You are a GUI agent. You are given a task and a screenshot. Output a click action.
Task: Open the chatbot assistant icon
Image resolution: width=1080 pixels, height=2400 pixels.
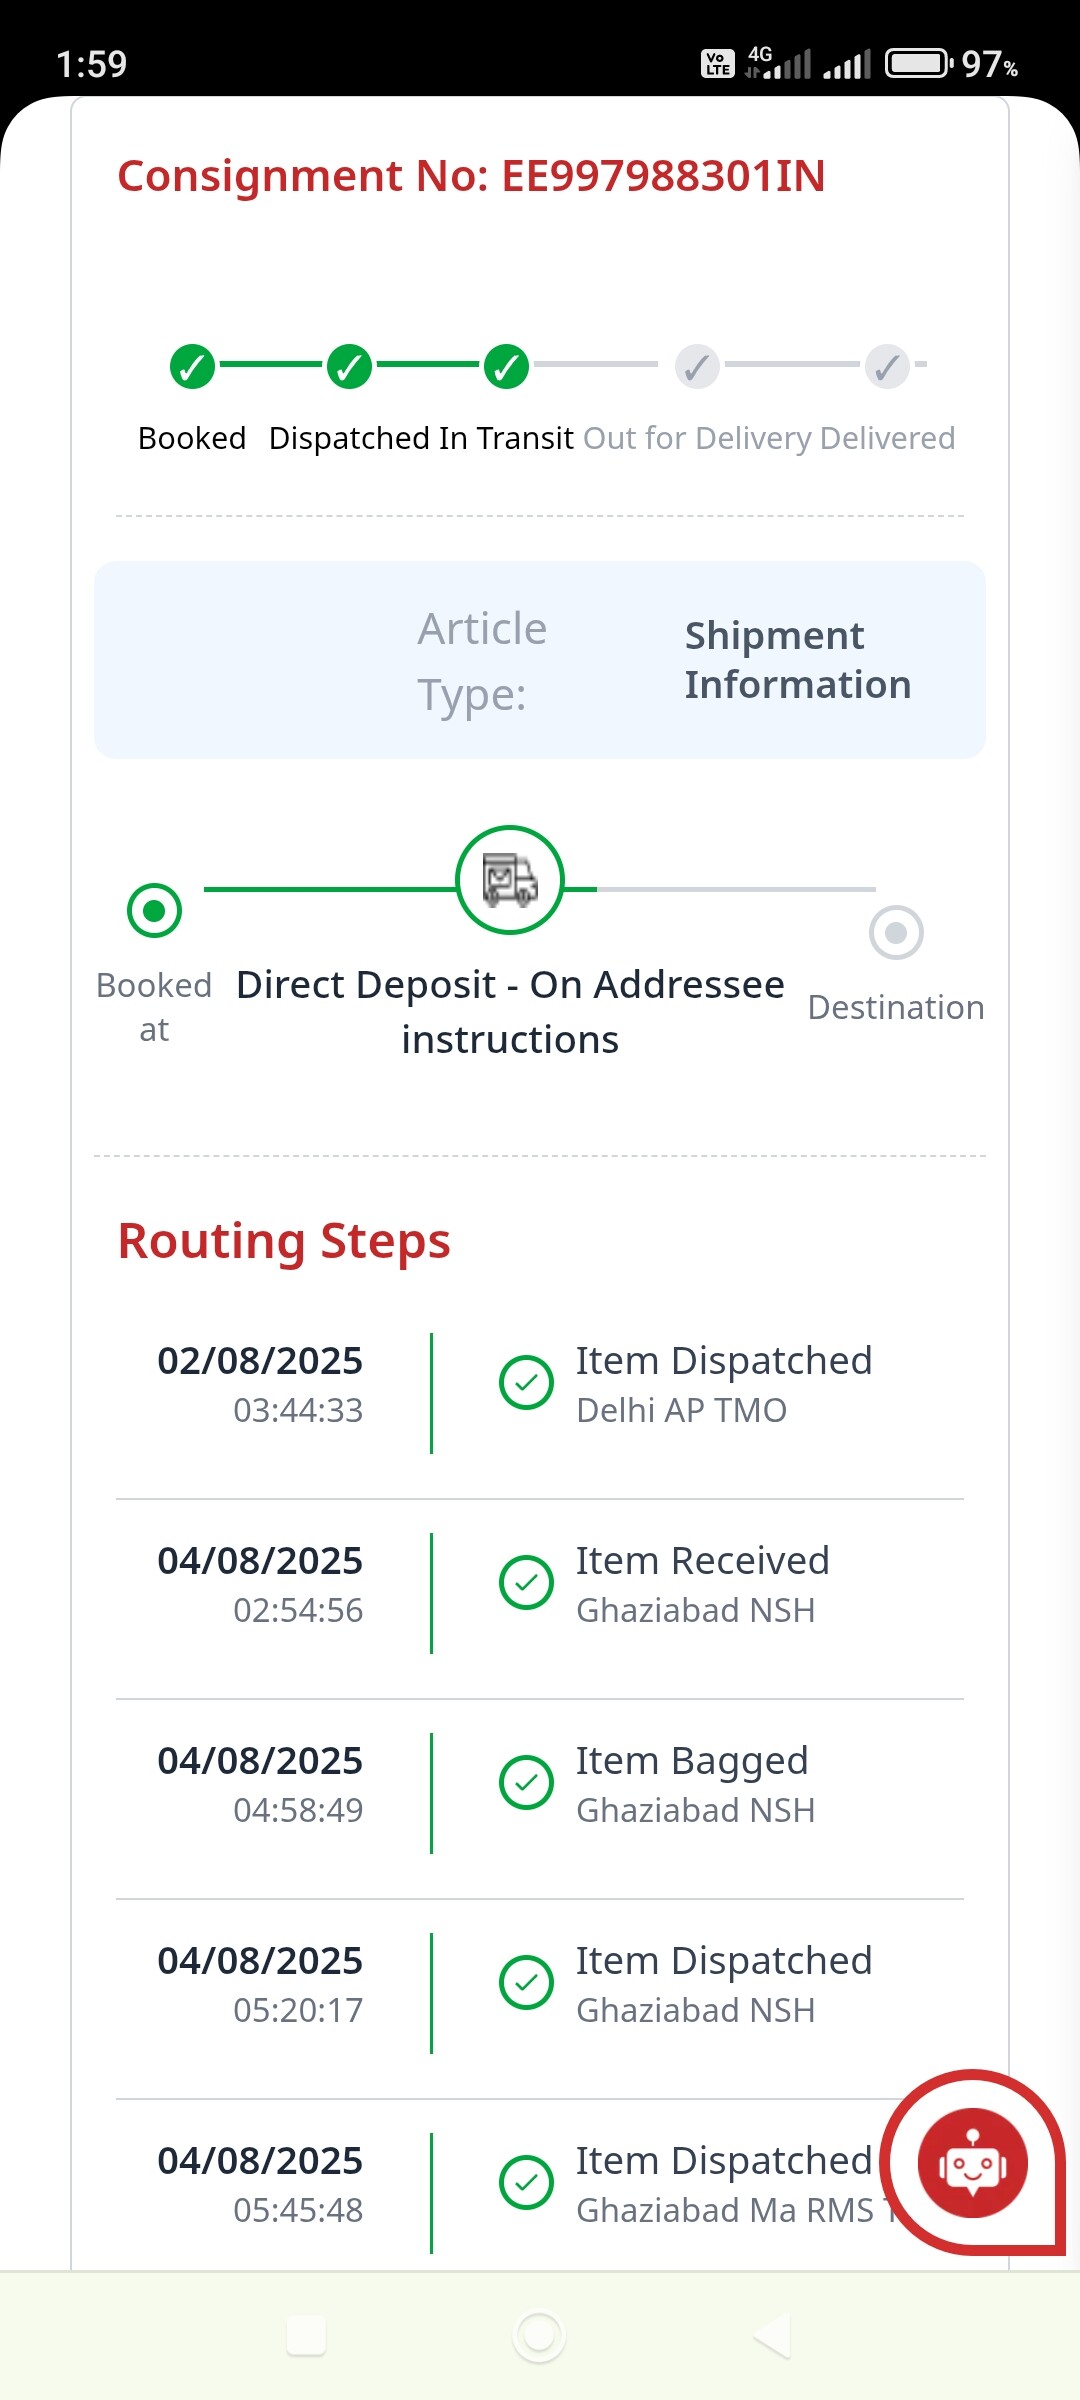[x=972, y=2164]
